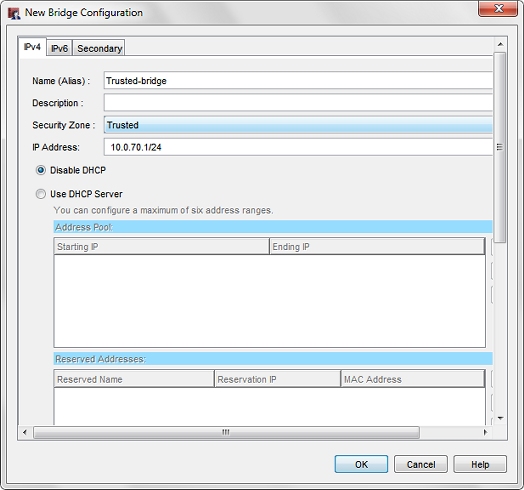The image size is (524, 490).
Task: Click the IP Address field 10.0.70.1/24
Action: tap(298, 147)
